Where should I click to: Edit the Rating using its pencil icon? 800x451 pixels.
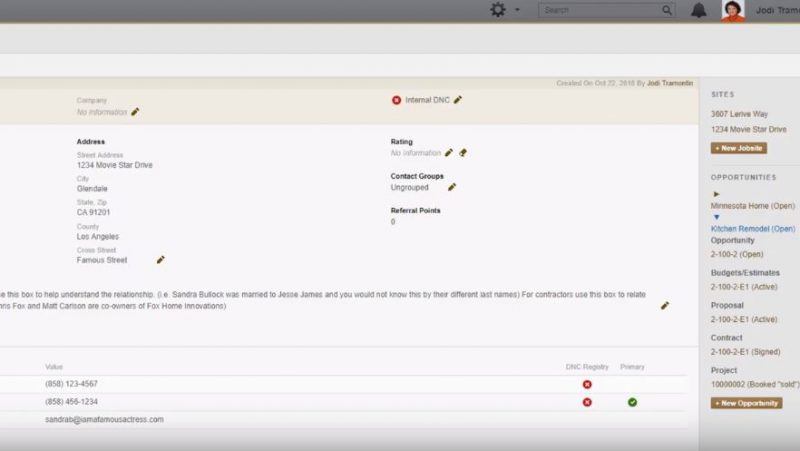[449, 153]
